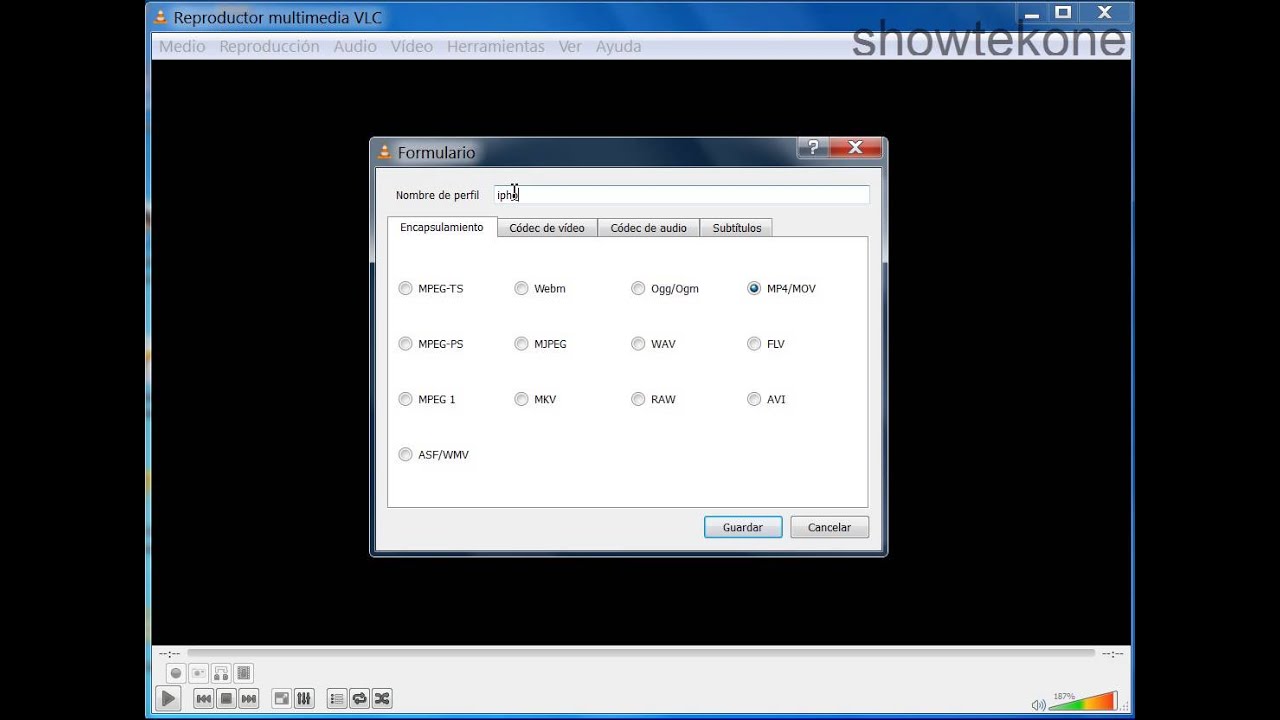
Task: Click the Nombre de perfil text field
Action: tap(682, 195)
